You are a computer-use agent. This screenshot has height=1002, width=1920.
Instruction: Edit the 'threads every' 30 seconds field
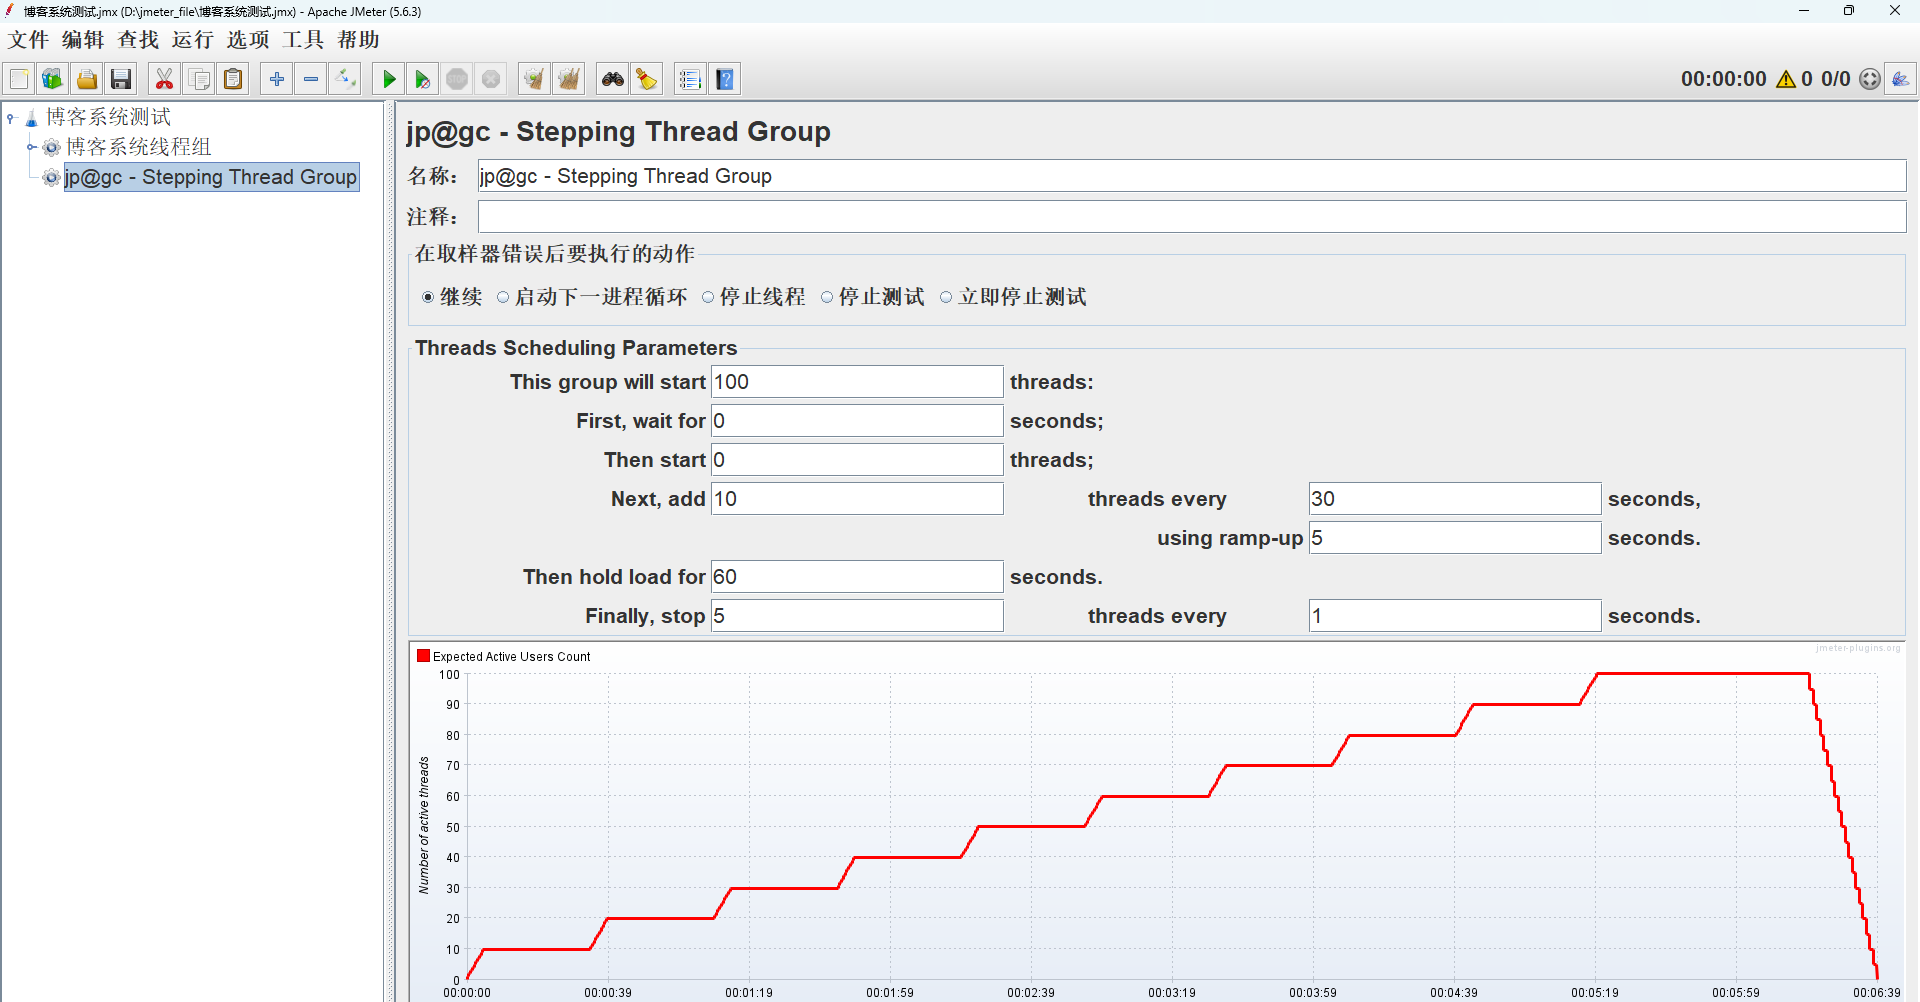pos(1455,499)
